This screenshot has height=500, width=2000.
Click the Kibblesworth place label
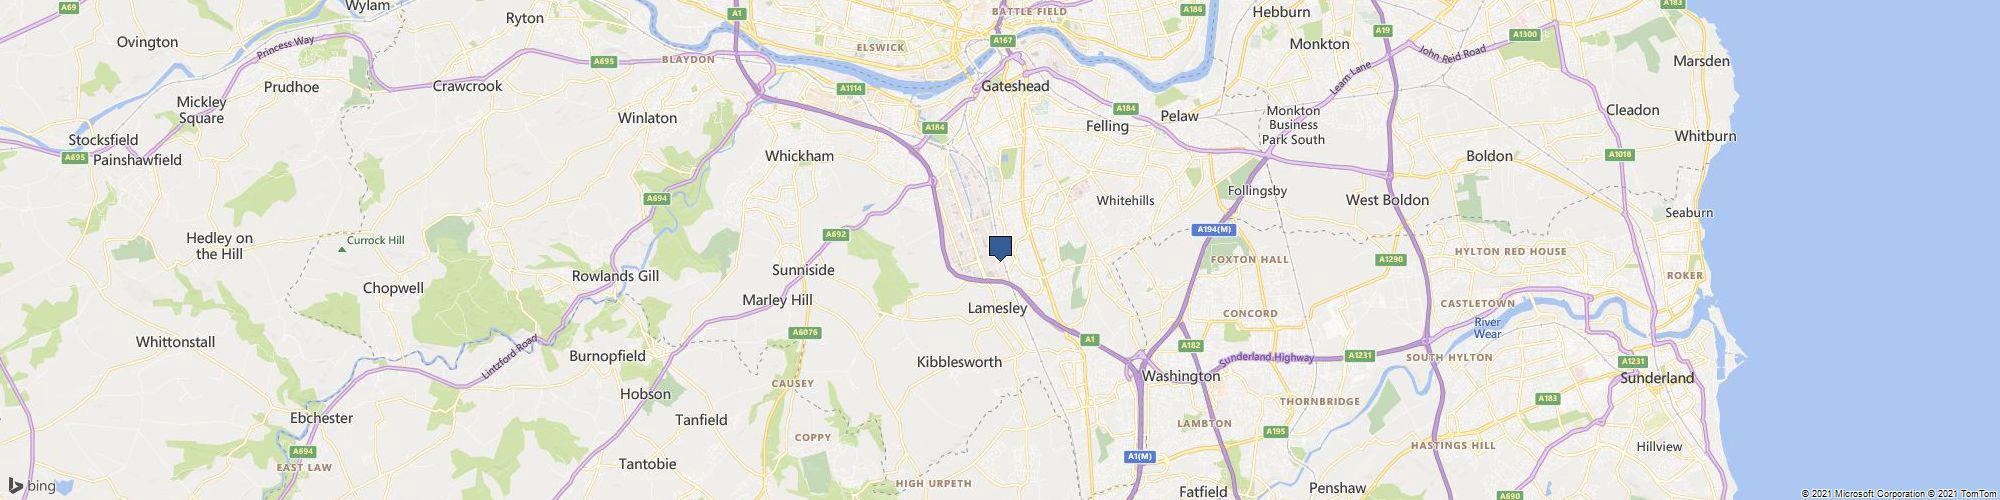coord(959,362)
